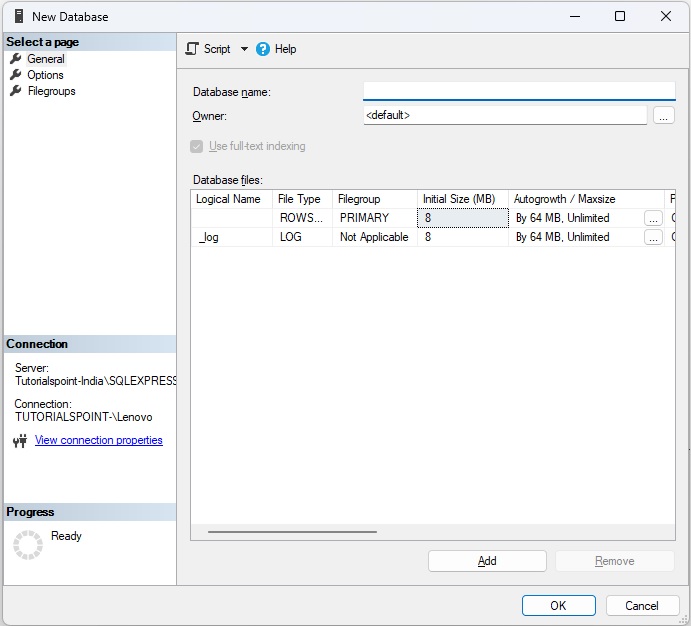Screen dimensions: 691x626
Task: Click the Help label in toolbar
Action: [x=286, y=49]
